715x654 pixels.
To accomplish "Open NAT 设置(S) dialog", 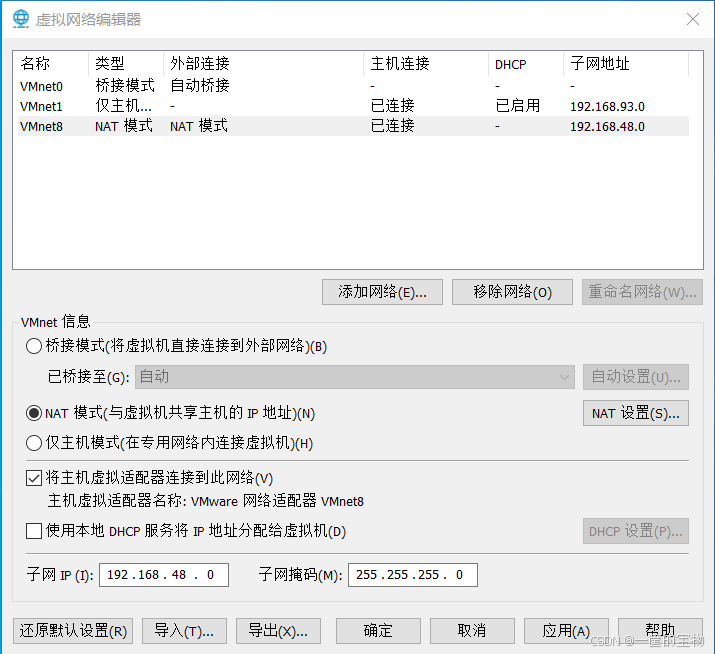I will tap(636, 413).
